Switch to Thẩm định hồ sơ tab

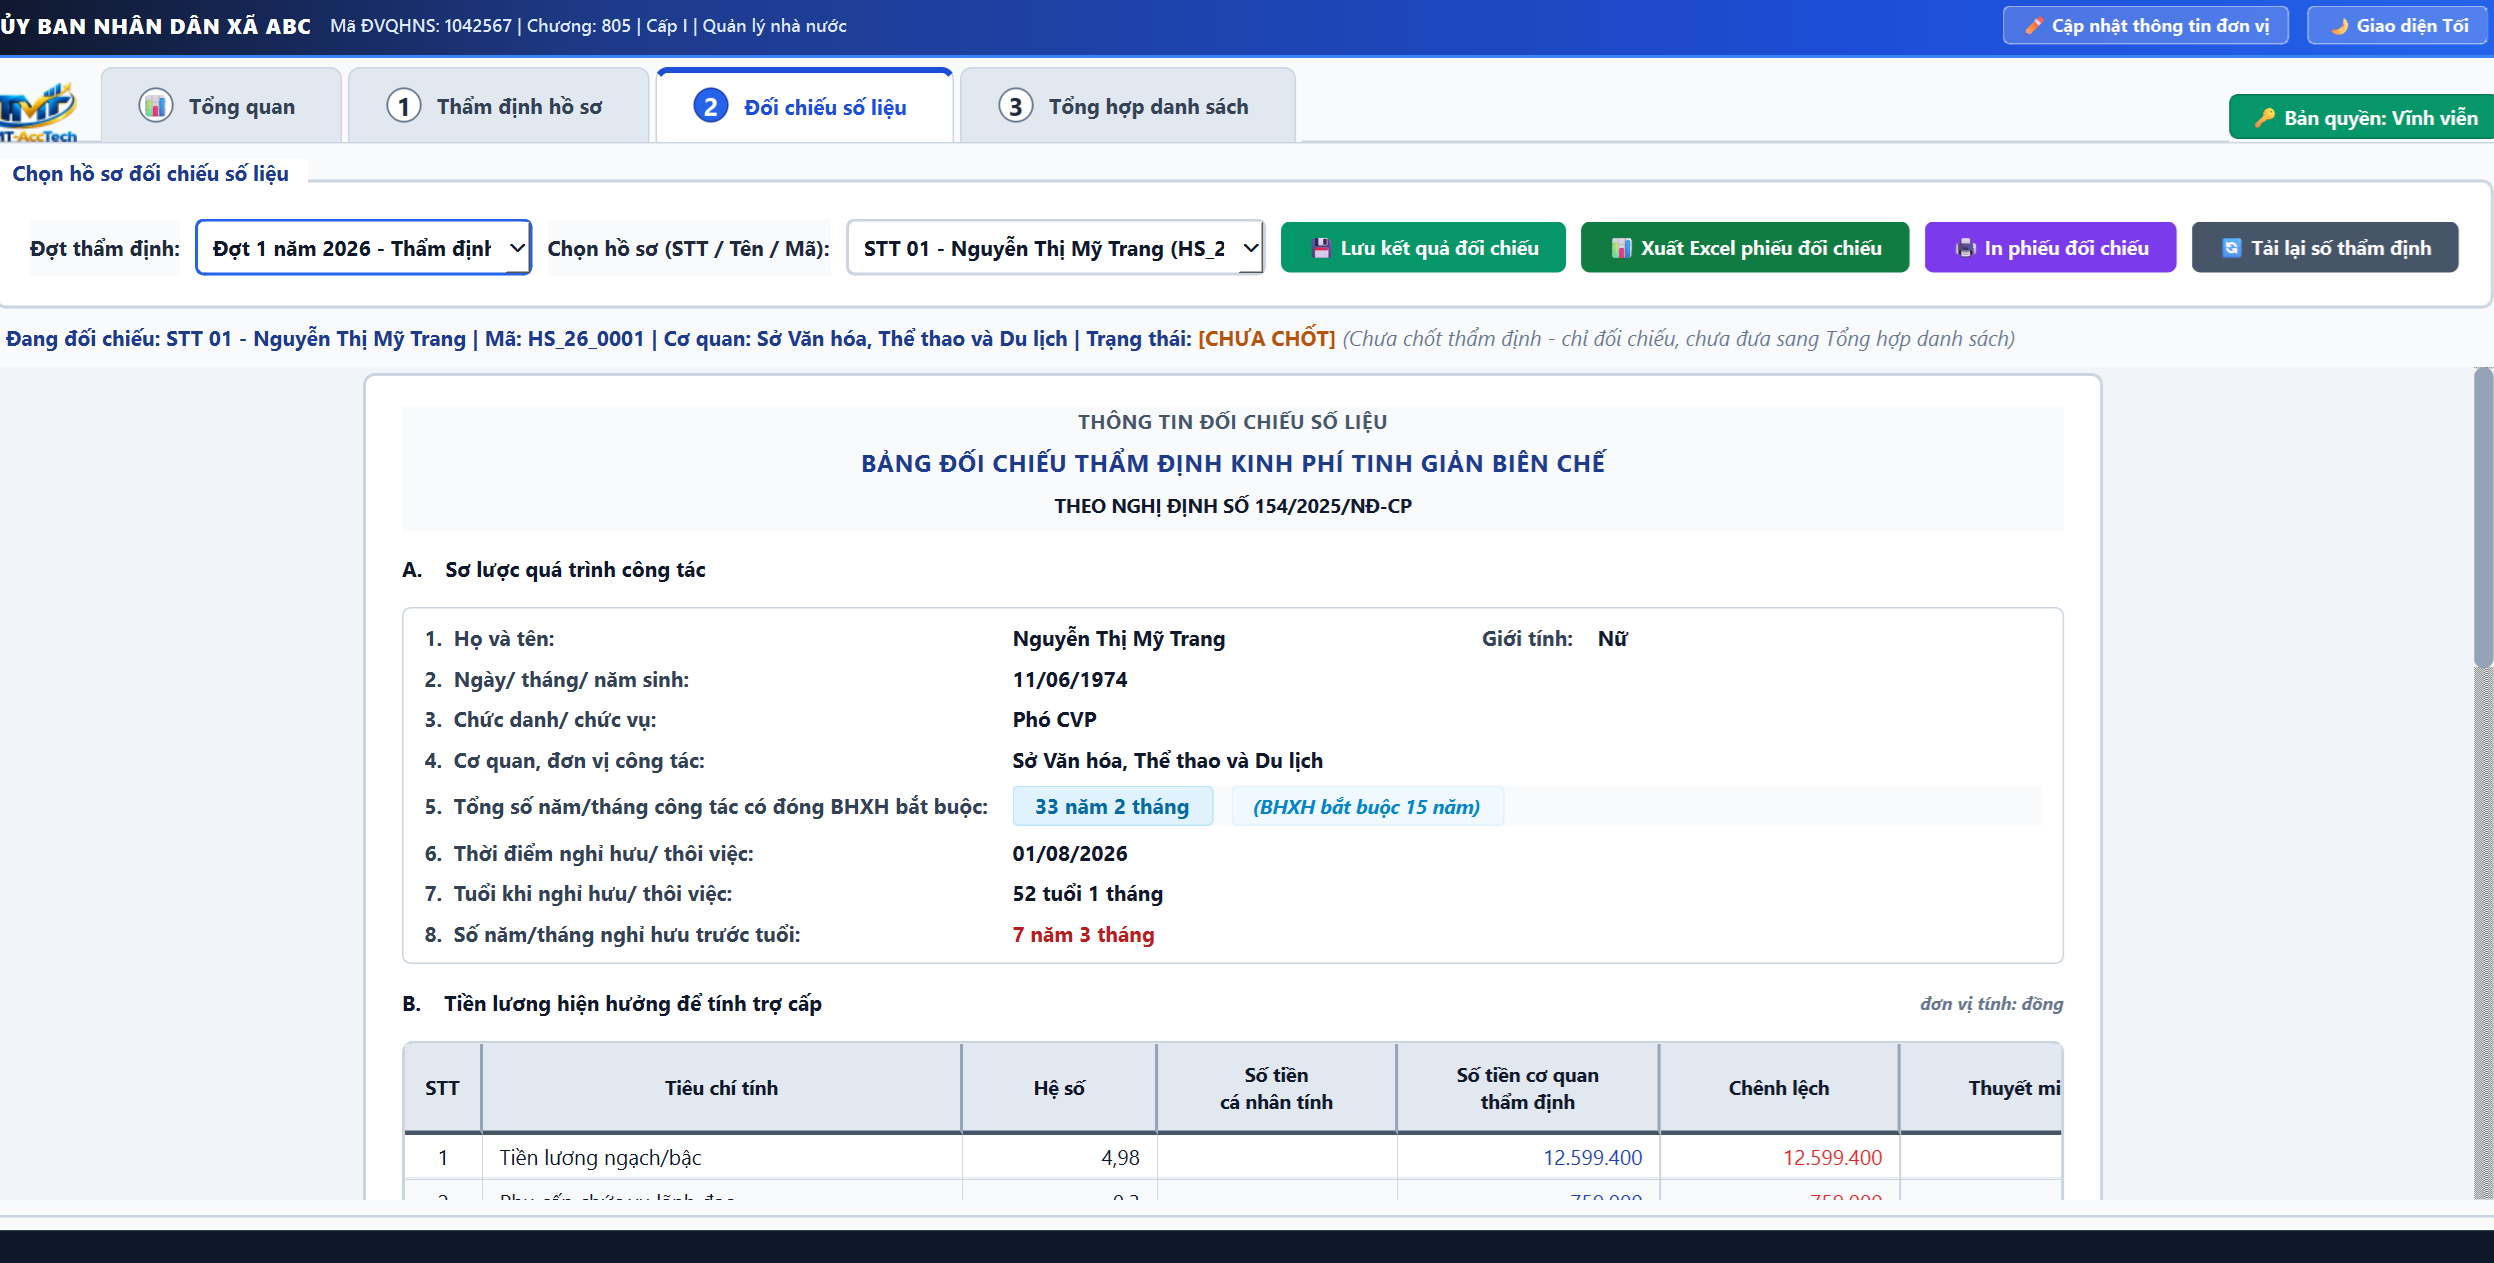pyautogui.click(x=499, y=106)
